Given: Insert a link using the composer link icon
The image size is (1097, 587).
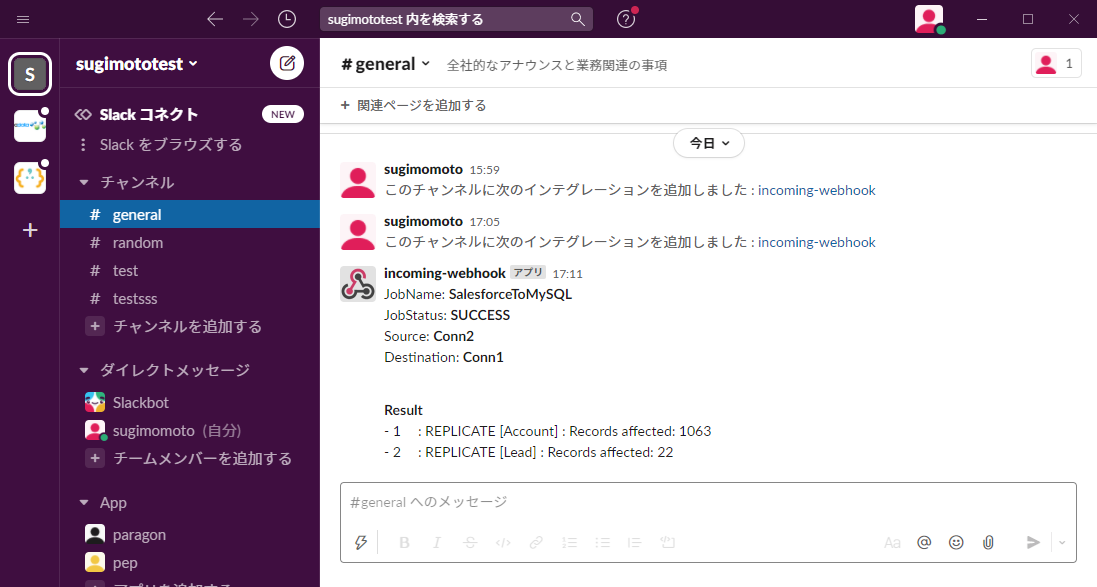Looking at the screenshot, I should 536,542.
